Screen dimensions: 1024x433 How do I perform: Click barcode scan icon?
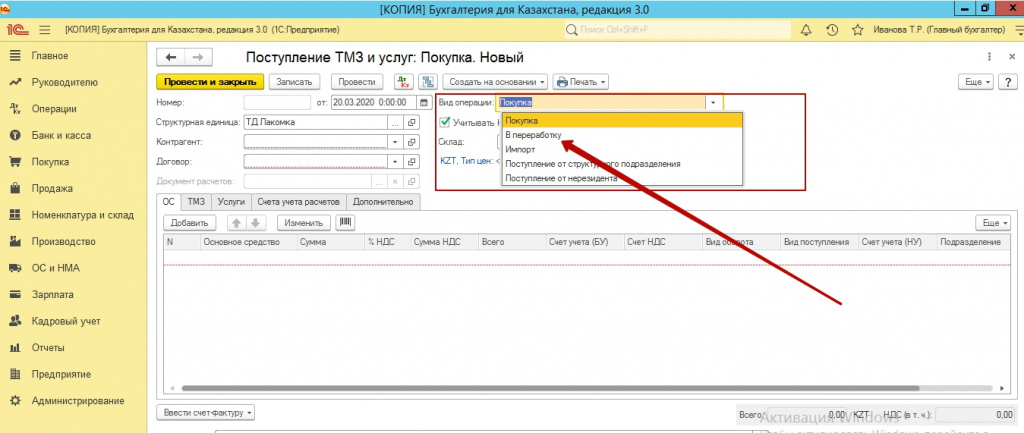(345, 222)
